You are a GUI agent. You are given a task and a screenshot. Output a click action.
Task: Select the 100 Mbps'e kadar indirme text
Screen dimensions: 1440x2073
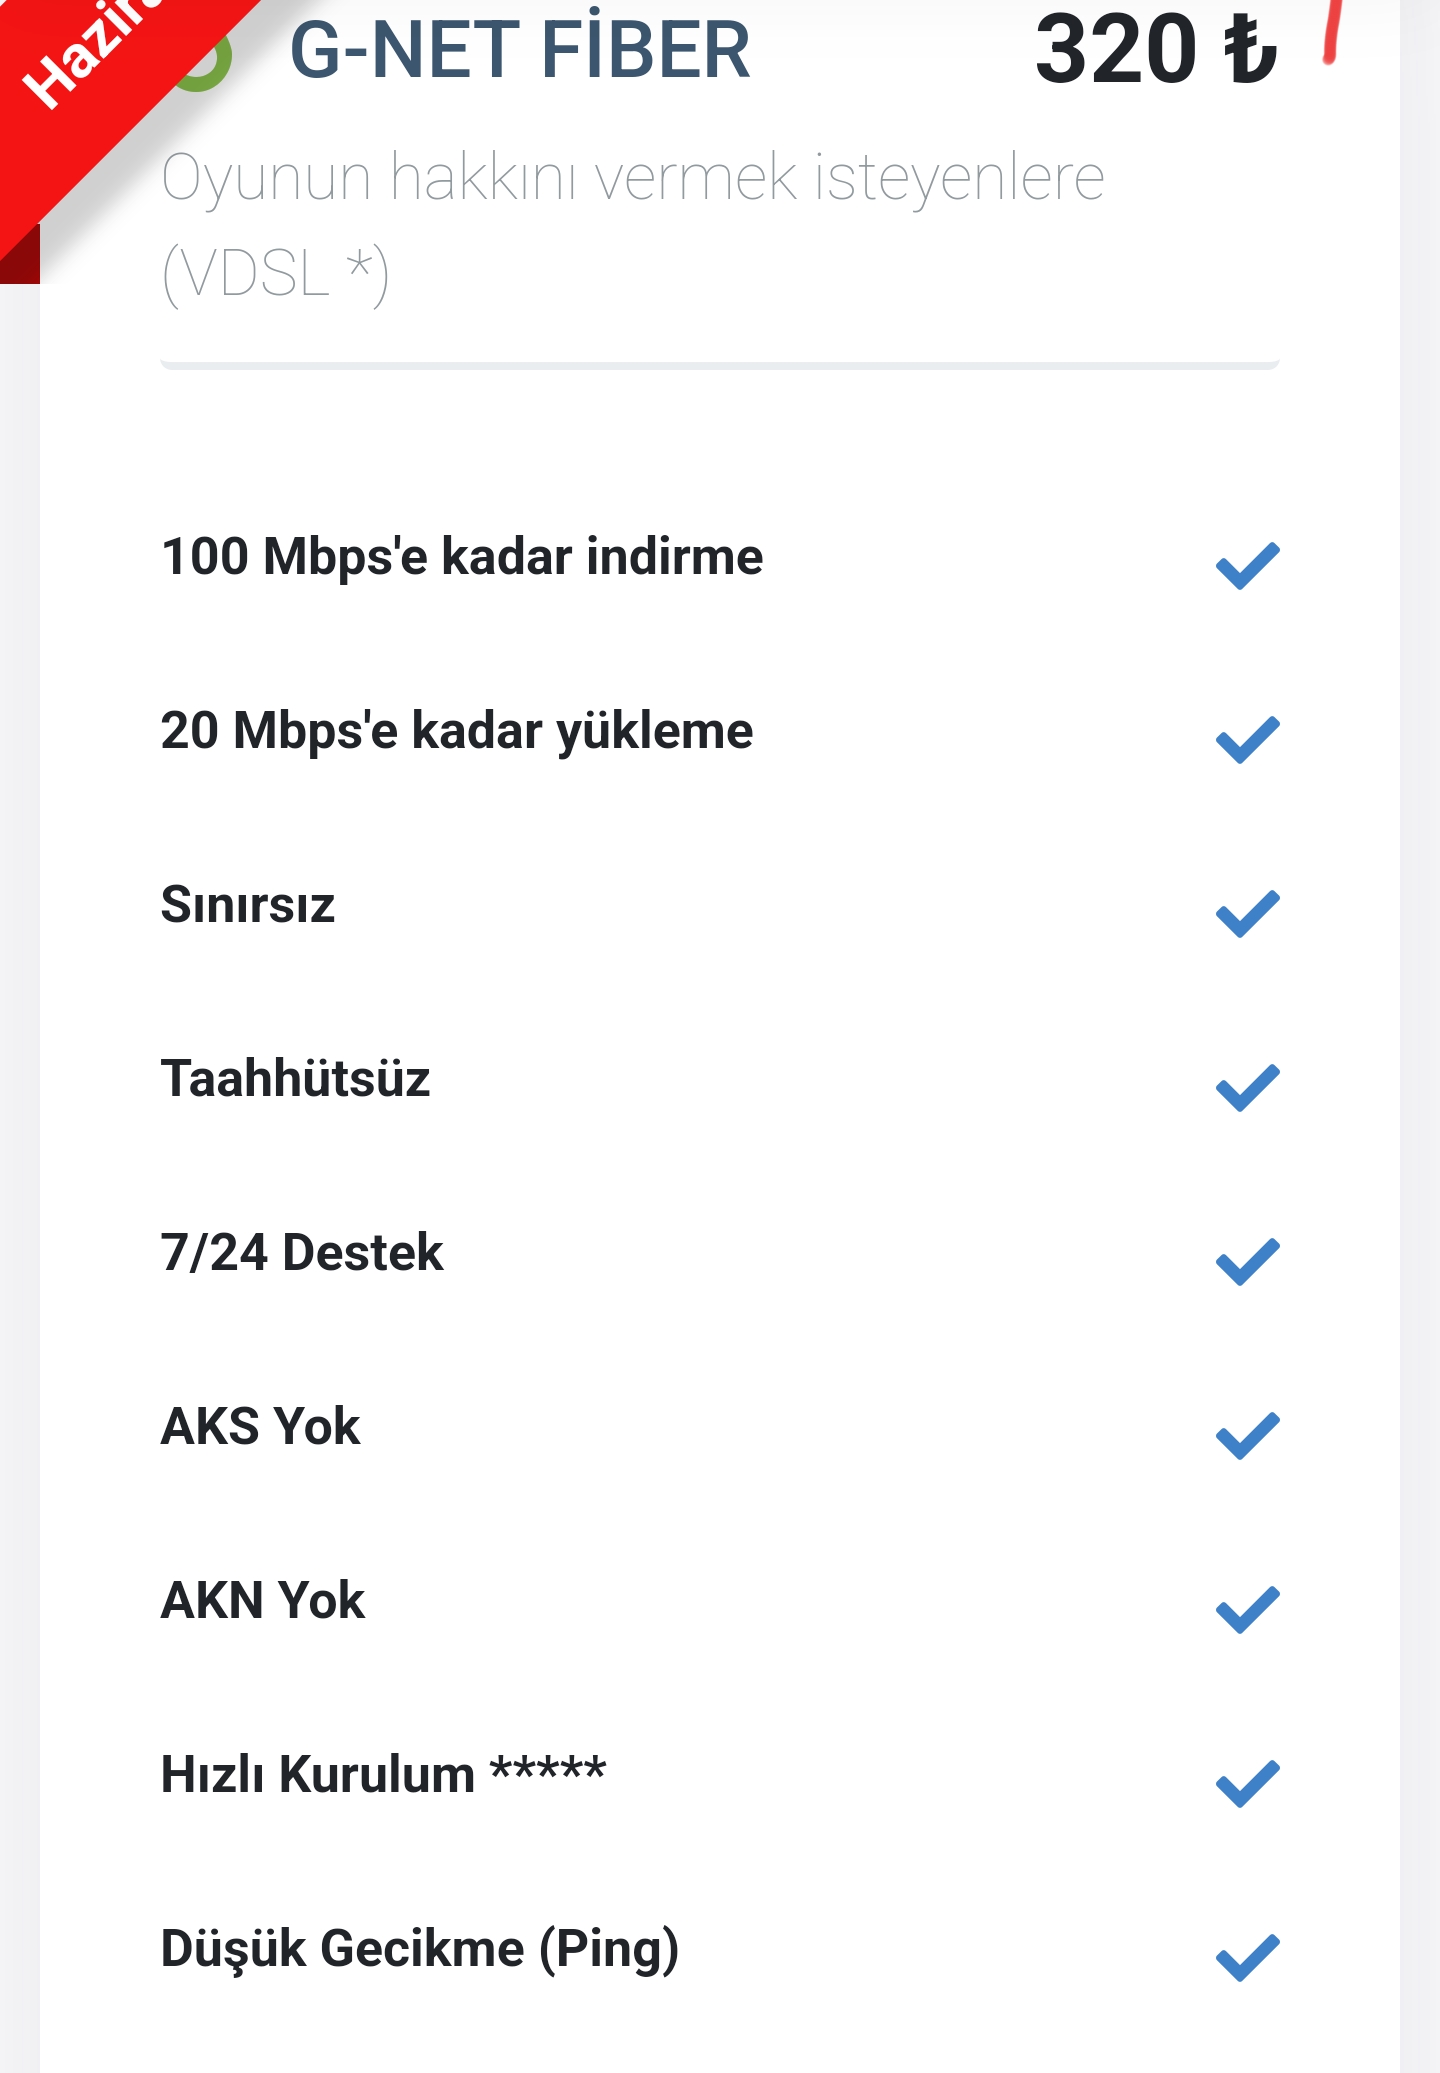462,557
